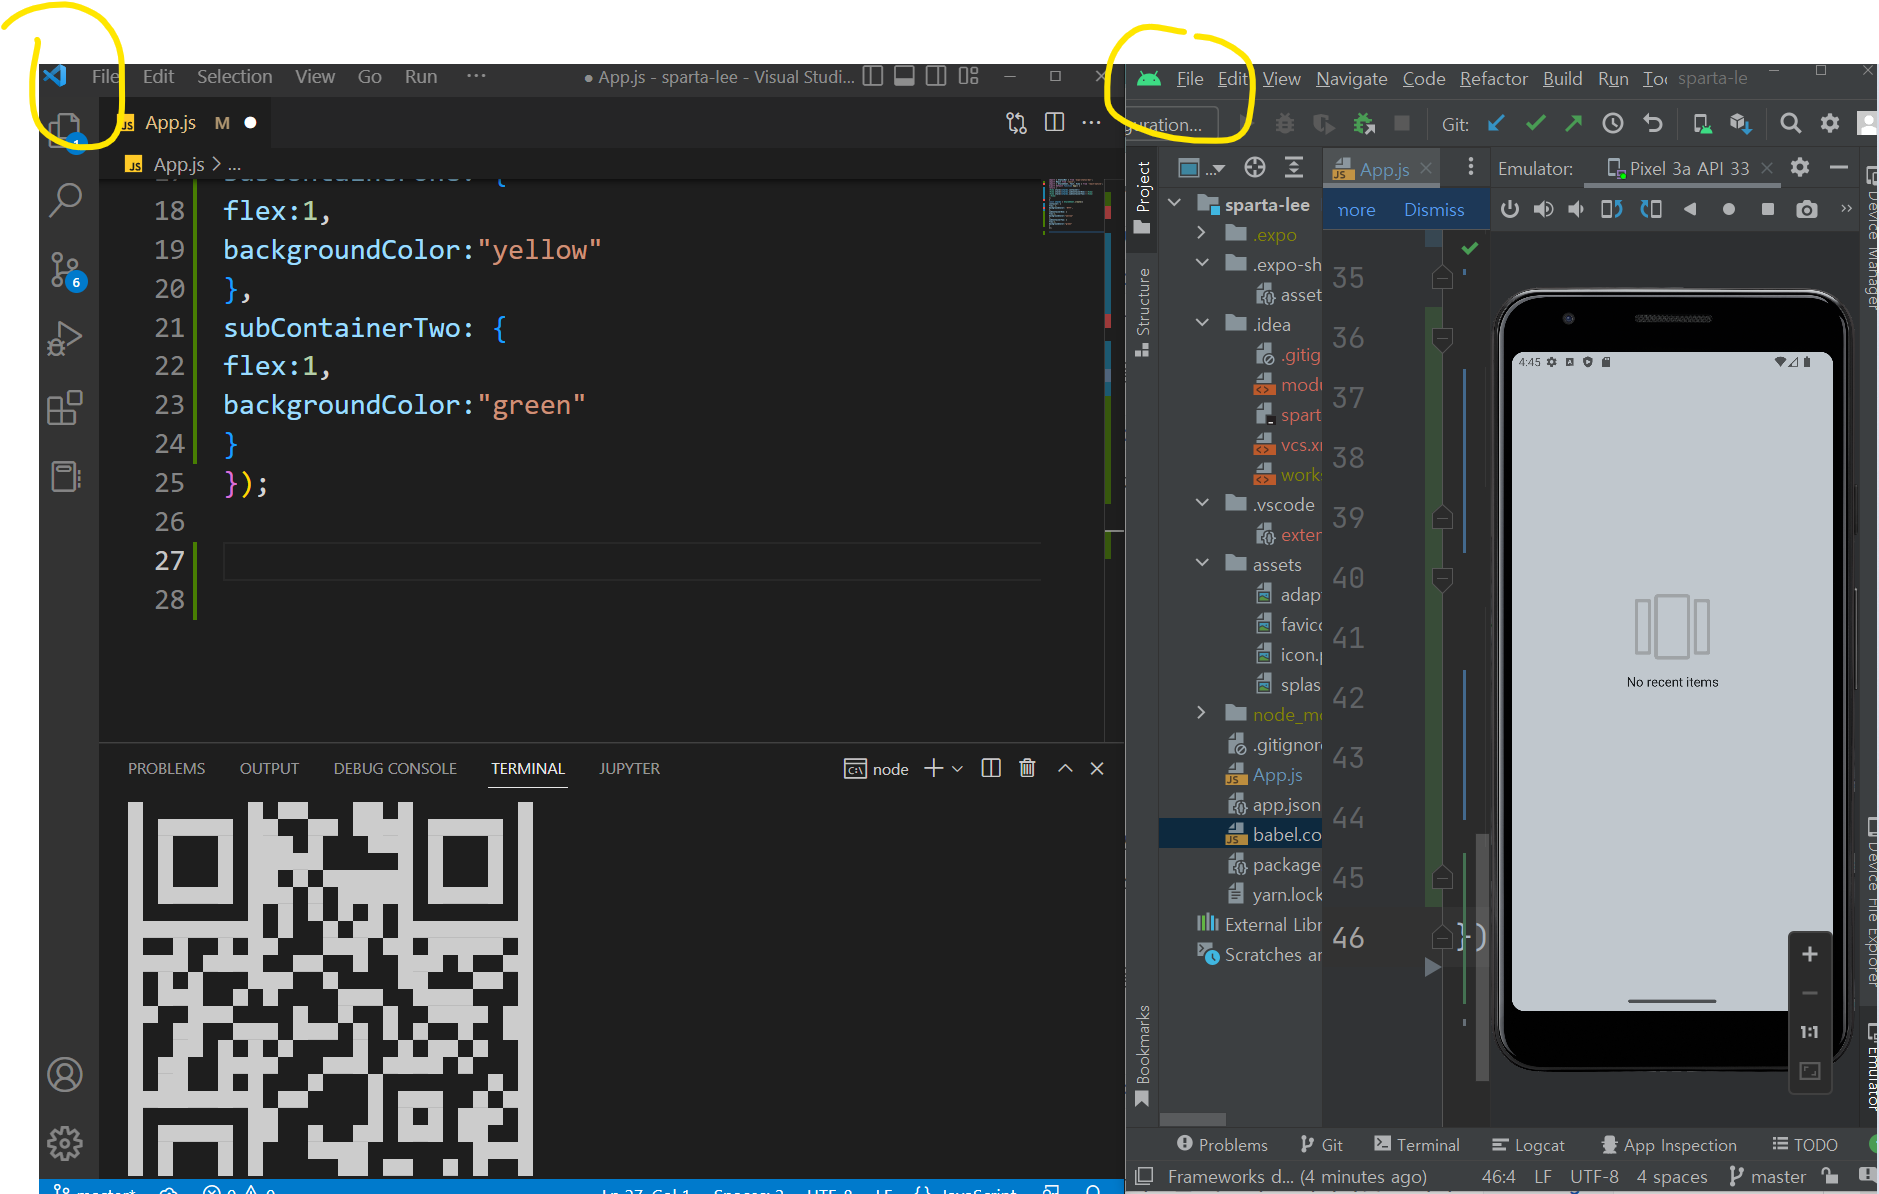Open the TODO tool window
Image resolution: width=1879 pixels, height=1194 pixels.
[1805, 1145]
